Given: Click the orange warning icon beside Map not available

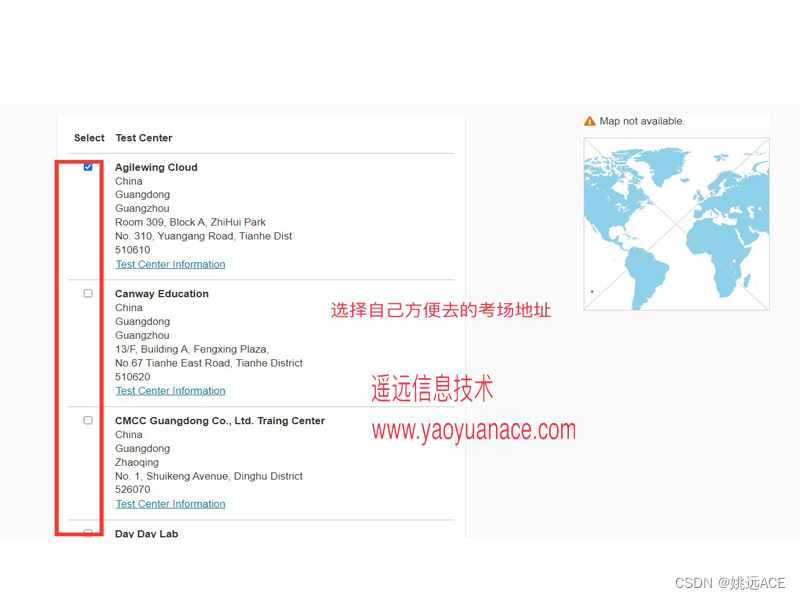Looking at the screenshot, I should pos(590,121).
